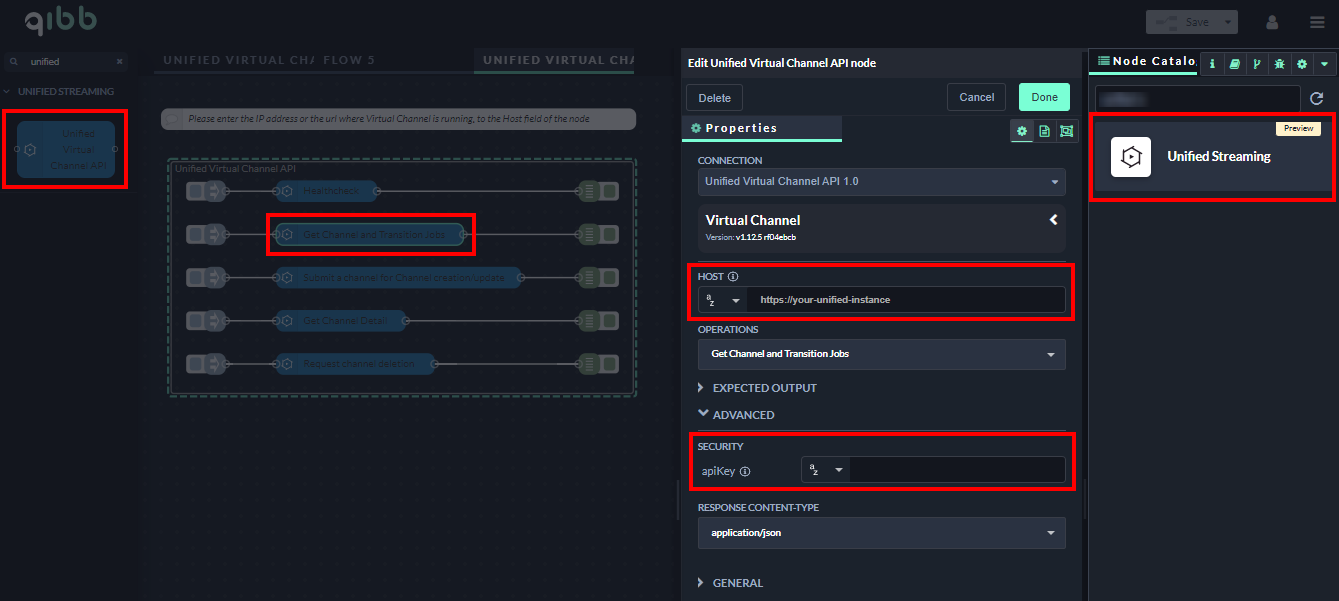Screen dimensions: 1339x601
Task: Refresh the Node Catalog list
Action: coord(1316,98)
